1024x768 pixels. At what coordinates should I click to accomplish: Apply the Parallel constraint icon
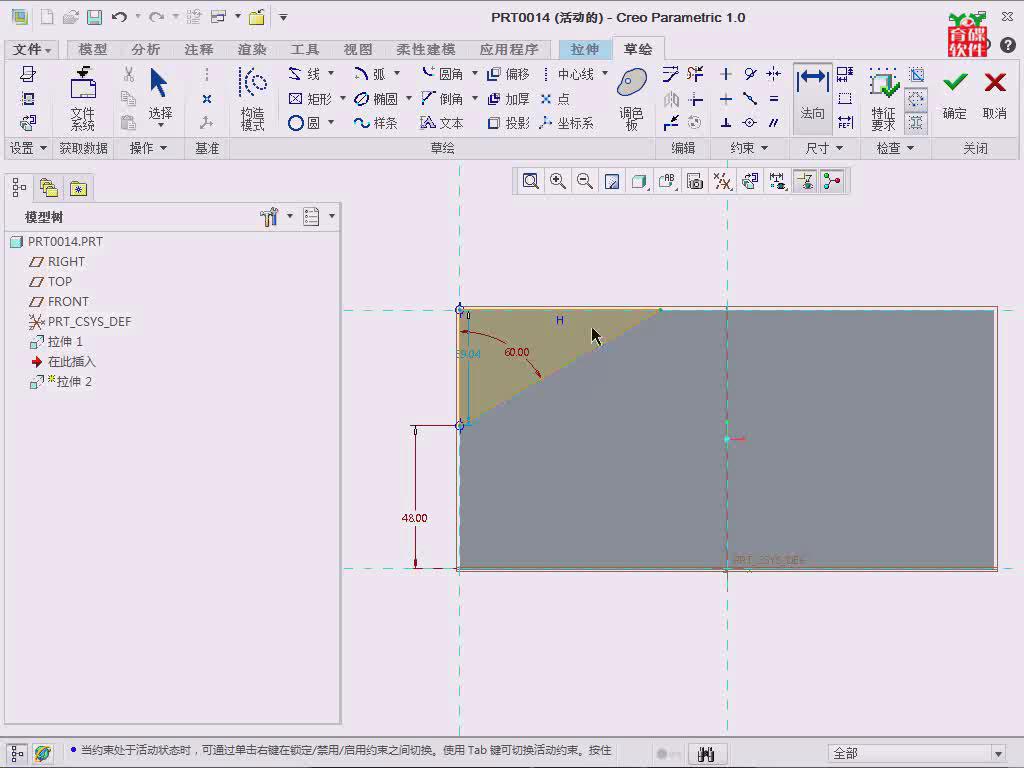pyautogui.click(x=774, y=123)
